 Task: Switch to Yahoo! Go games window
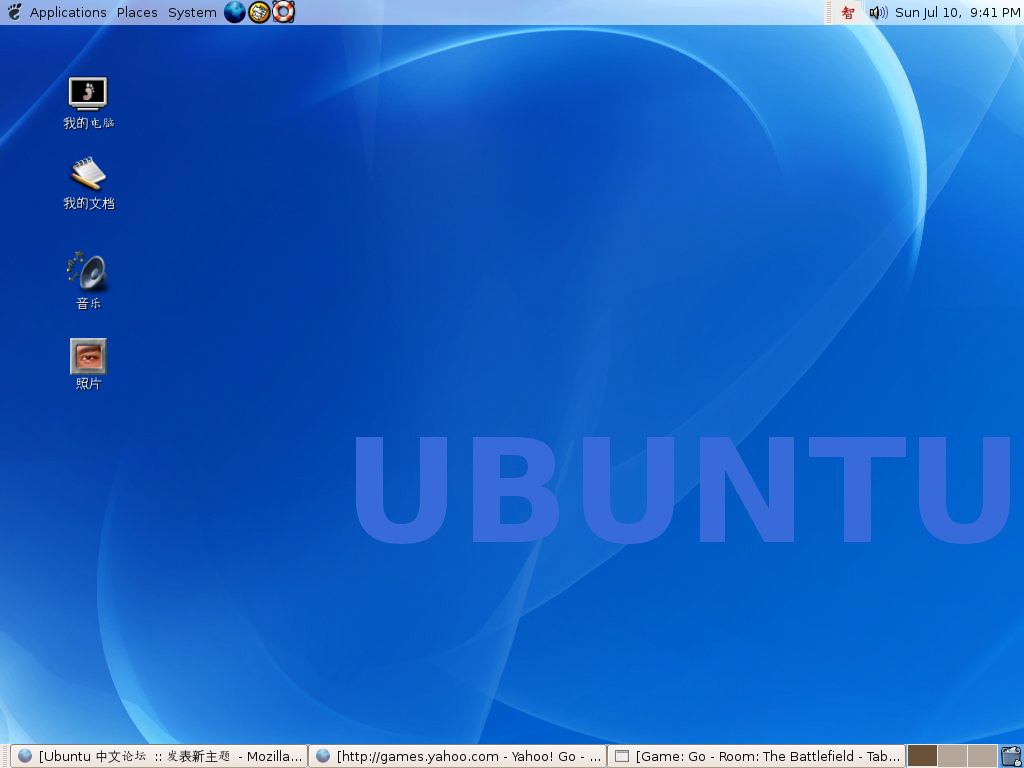tap(457, 756)
